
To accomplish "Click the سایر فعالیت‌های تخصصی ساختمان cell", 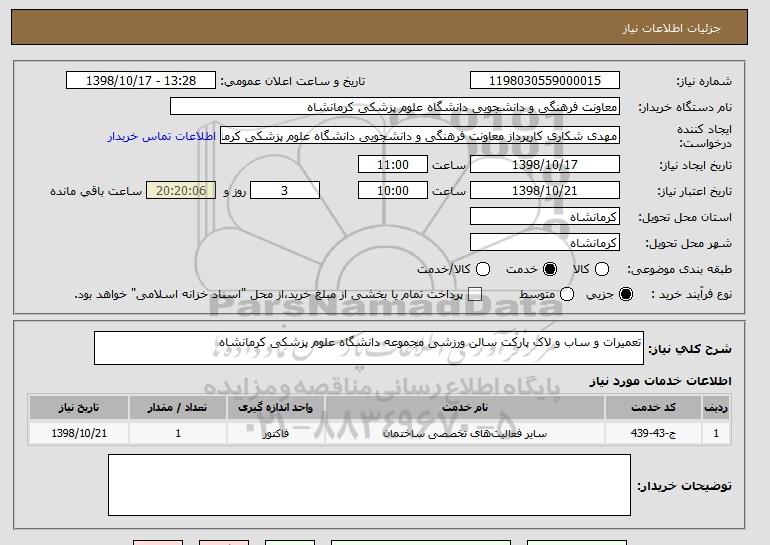I will click(465, 434).
